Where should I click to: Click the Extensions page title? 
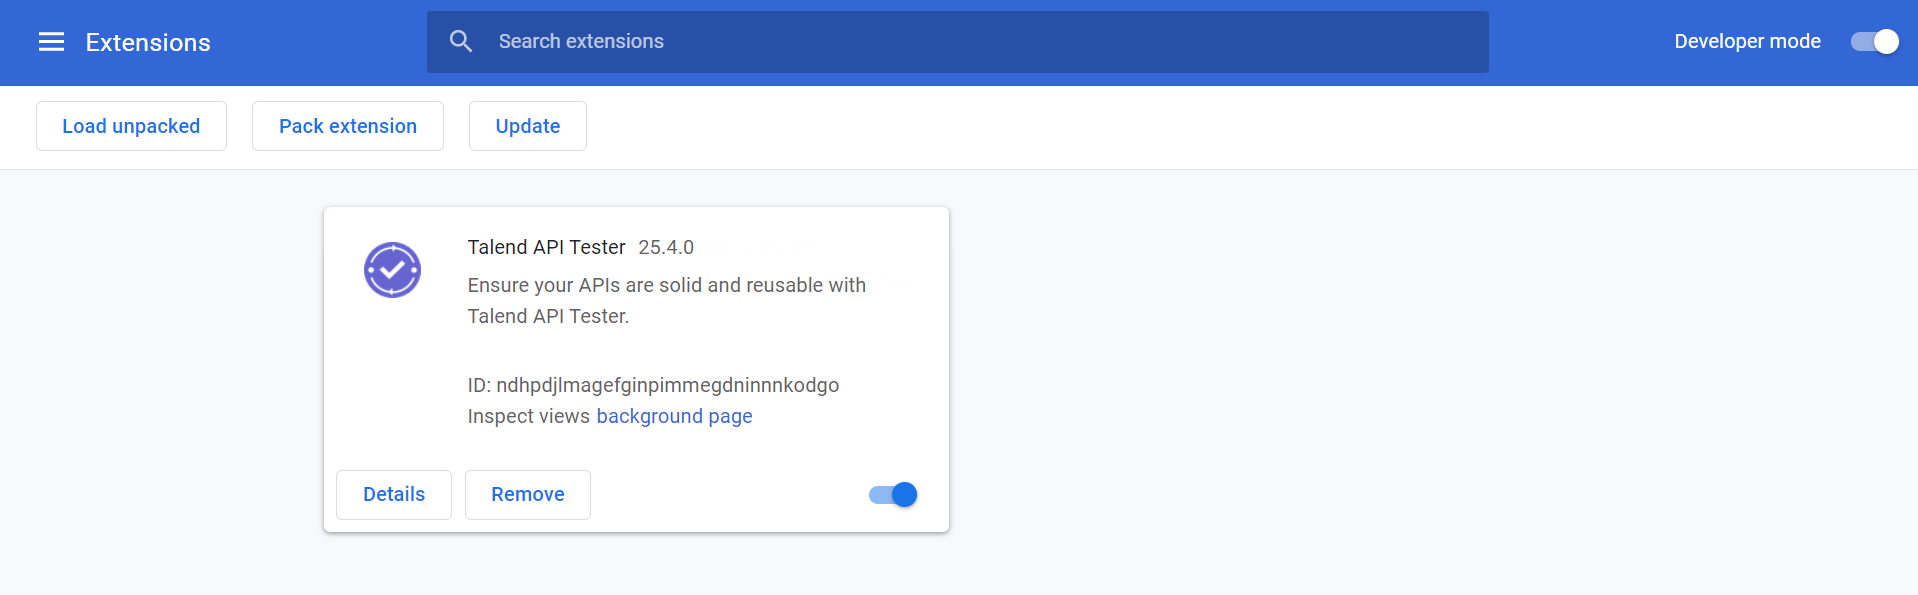(148, 42)
